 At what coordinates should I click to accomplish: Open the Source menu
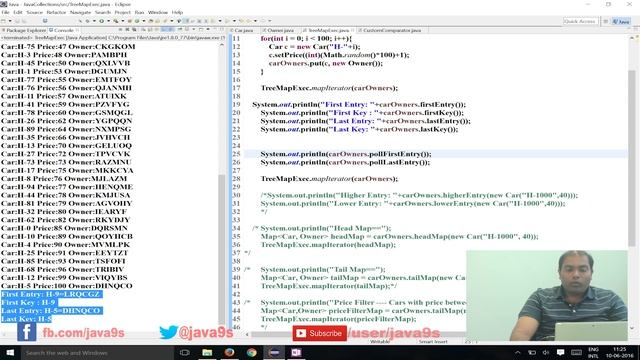point(34,12)
